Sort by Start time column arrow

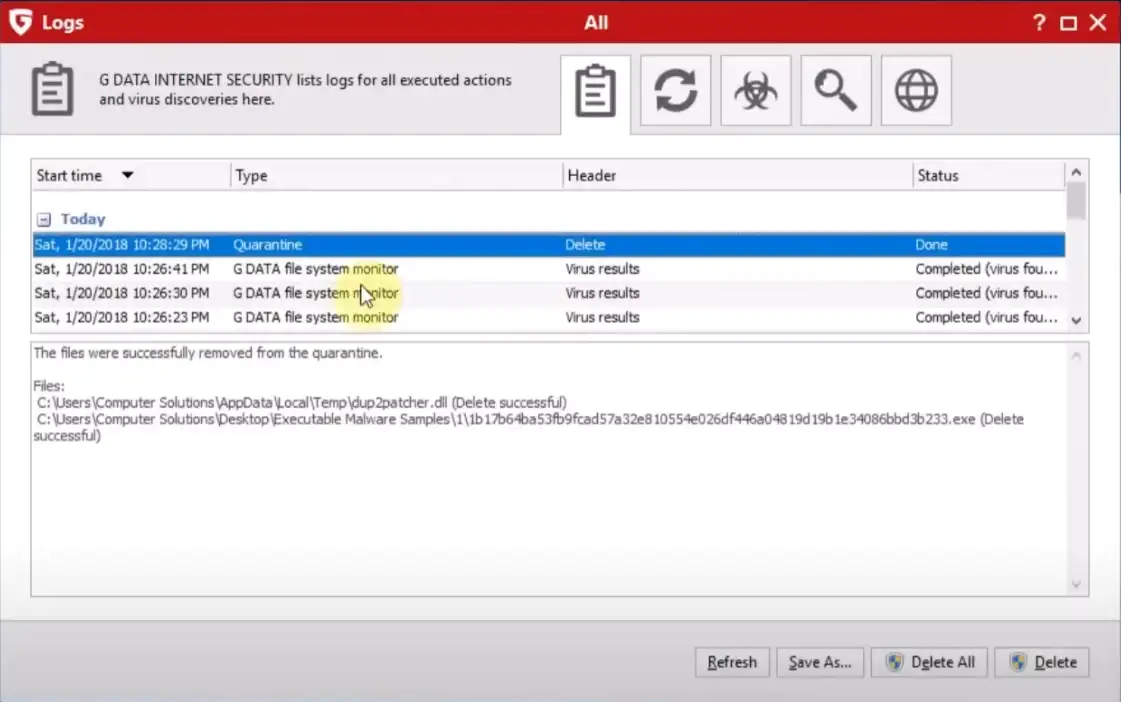[x=127, y=175]
